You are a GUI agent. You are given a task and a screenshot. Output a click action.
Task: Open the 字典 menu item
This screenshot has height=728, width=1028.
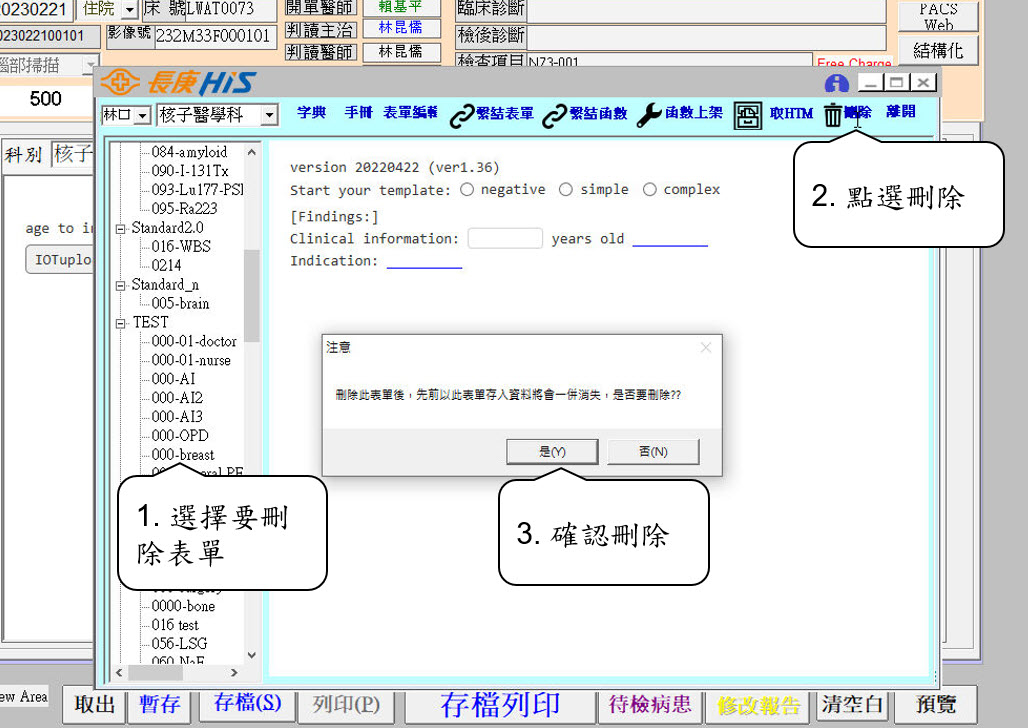(x=311, y=113)
